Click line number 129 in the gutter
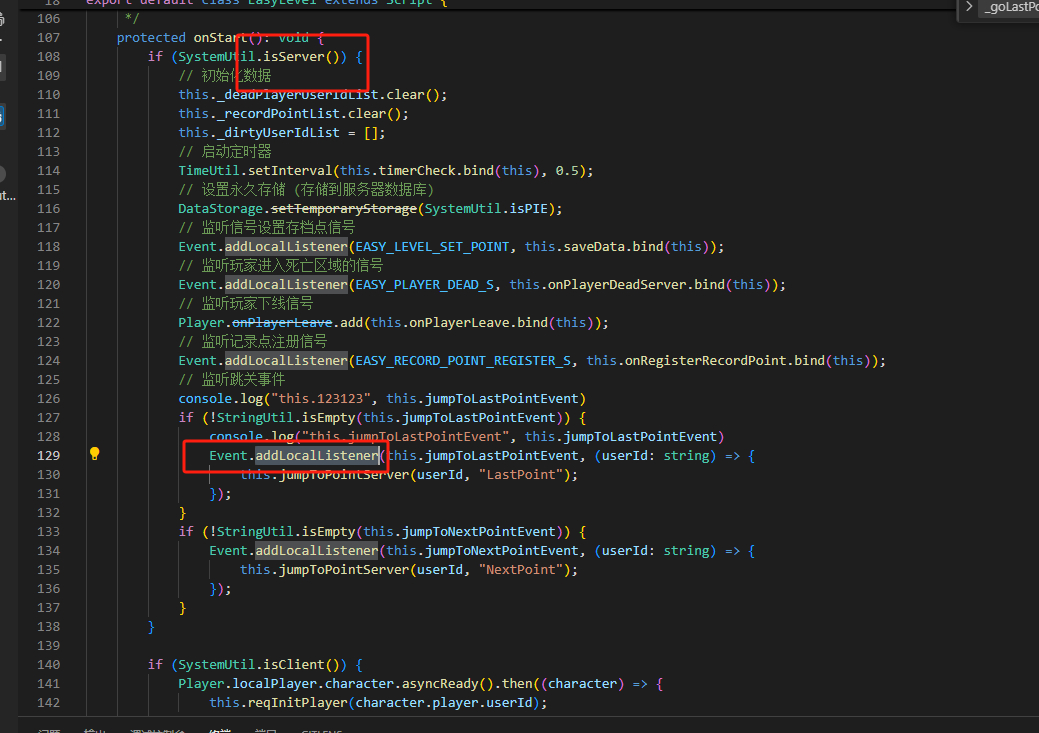Image resolution: width=1039 pixels, height=733 pixels. coord(48,456)
